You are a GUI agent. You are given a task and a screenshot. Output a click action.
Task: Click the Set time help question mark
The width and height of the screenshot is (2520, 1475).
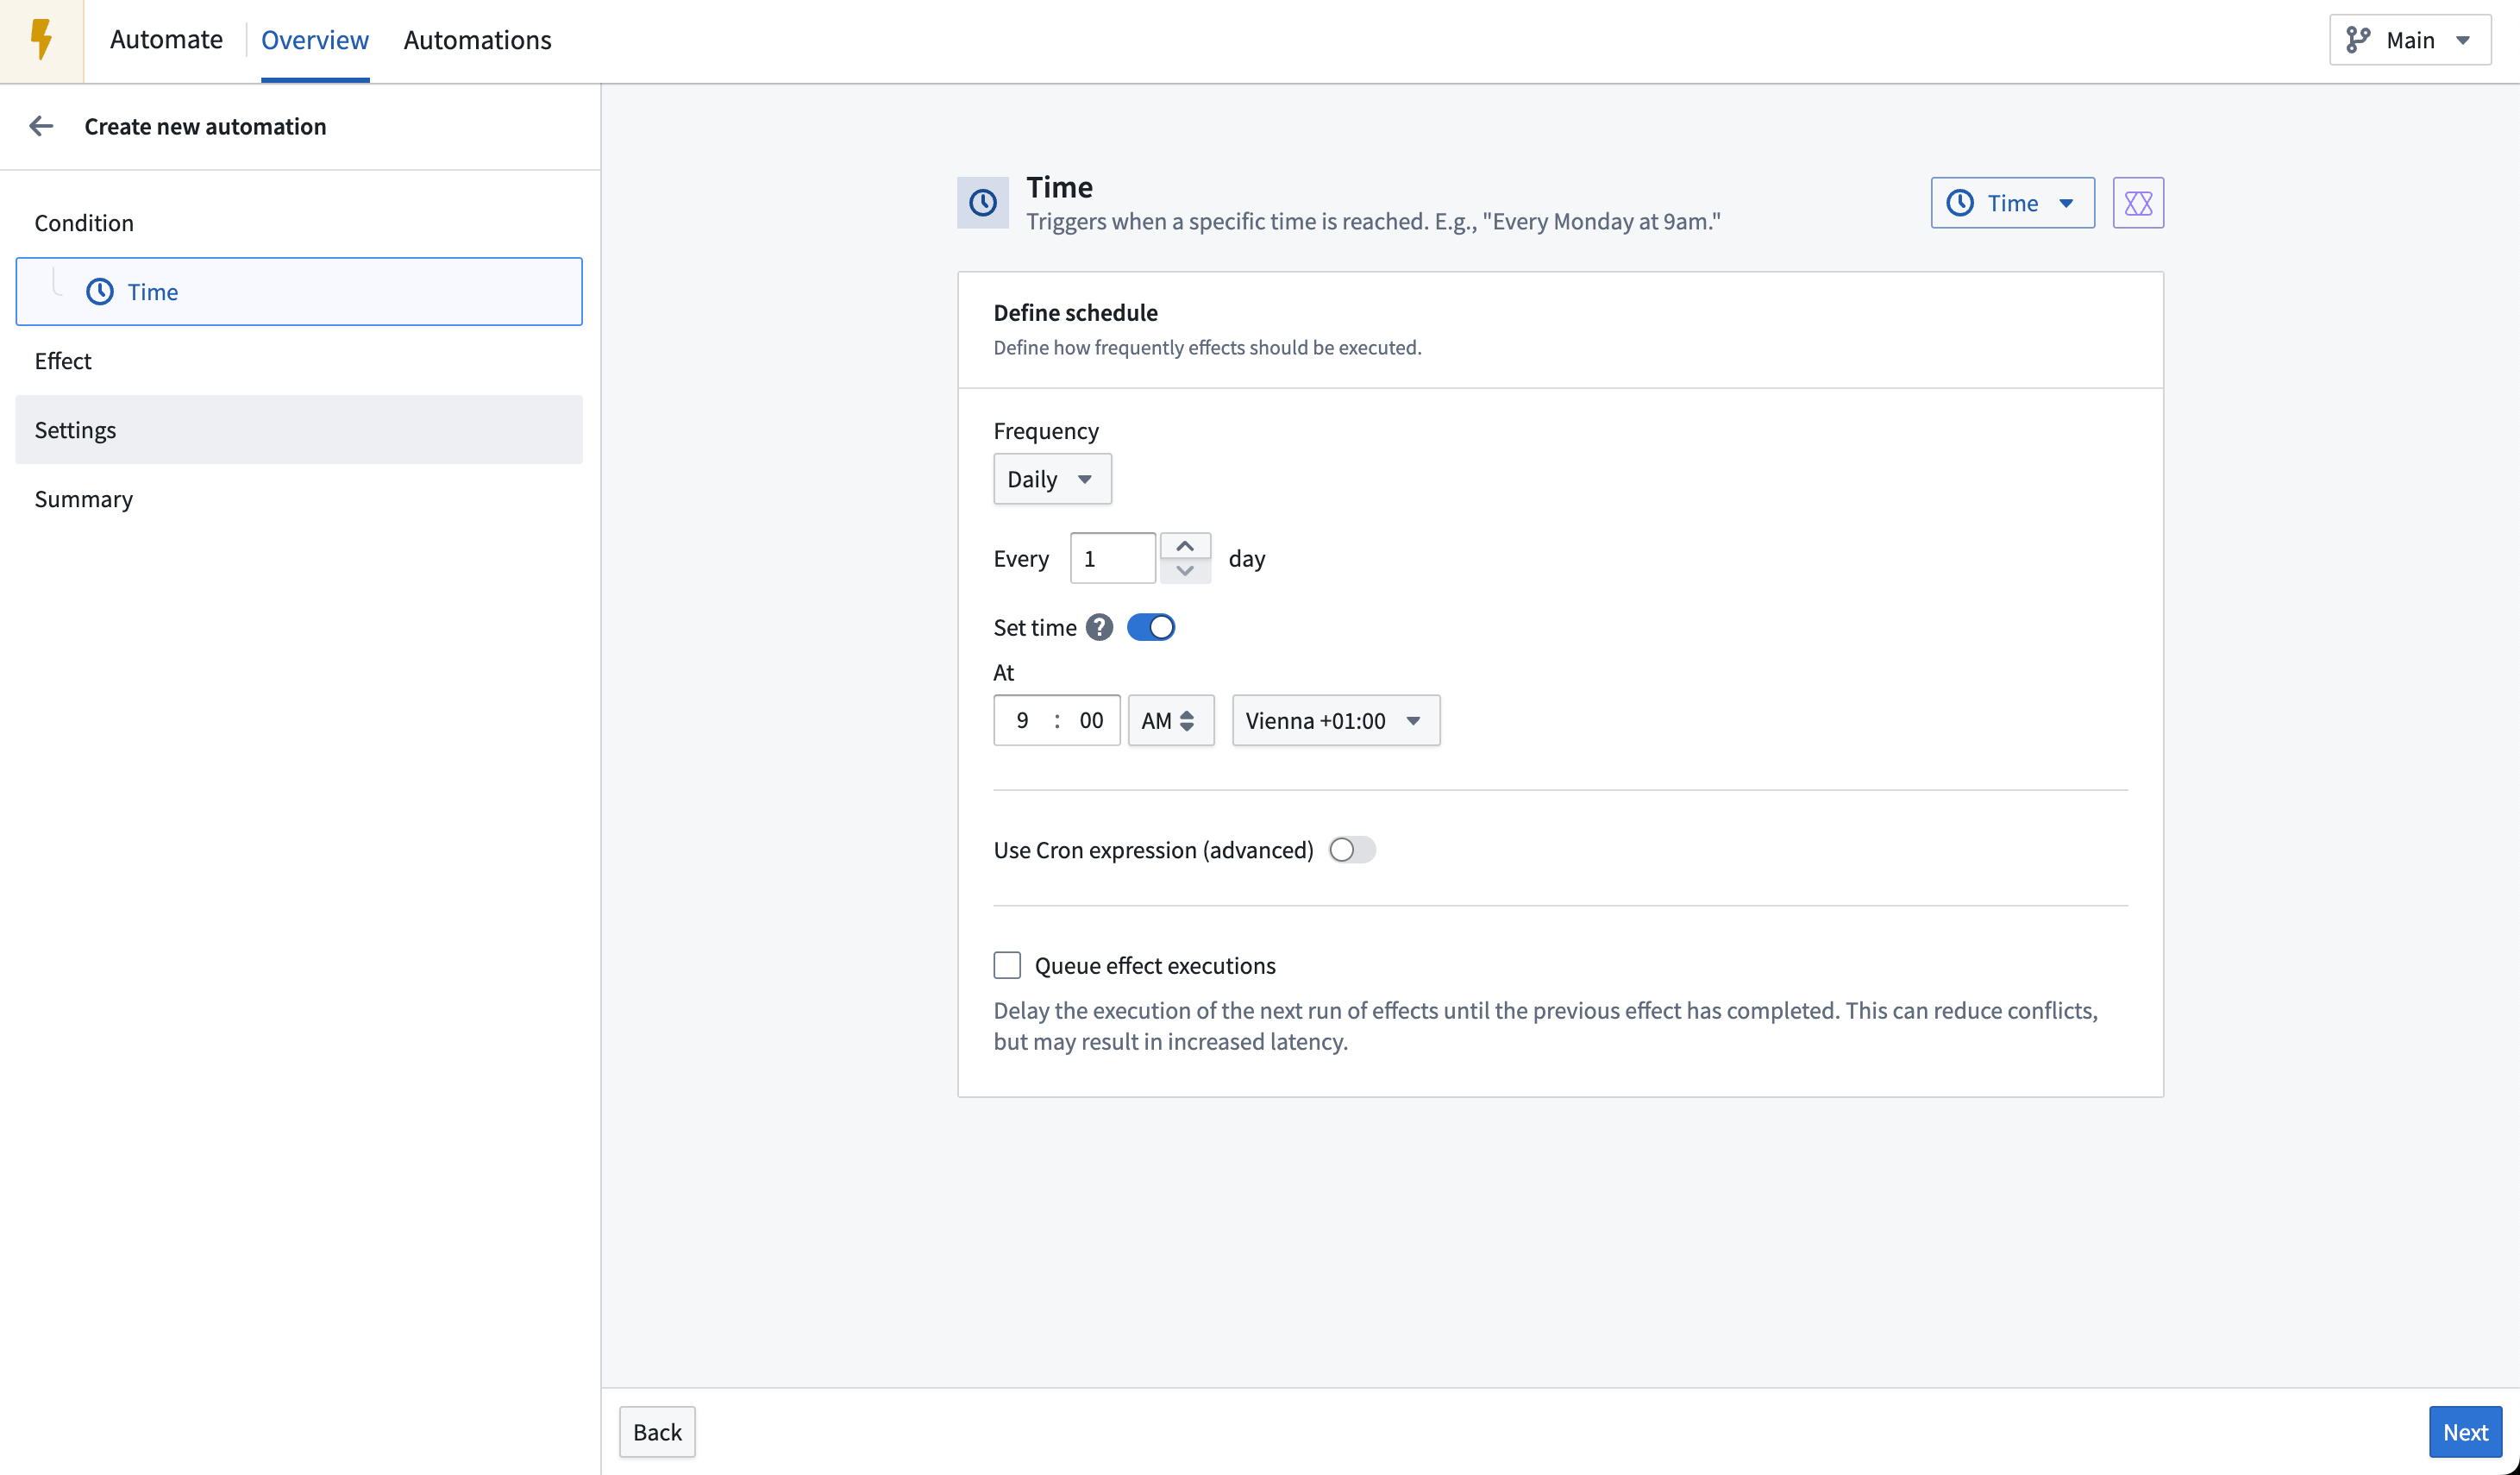1099,627
